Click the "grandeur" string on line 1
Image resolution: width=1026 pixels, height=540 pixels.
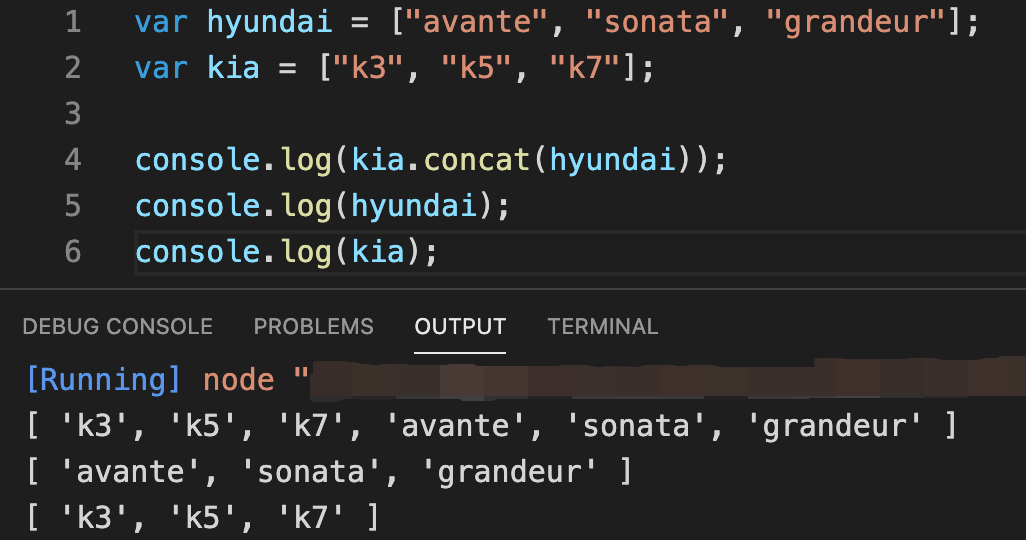tap(856, 24)
